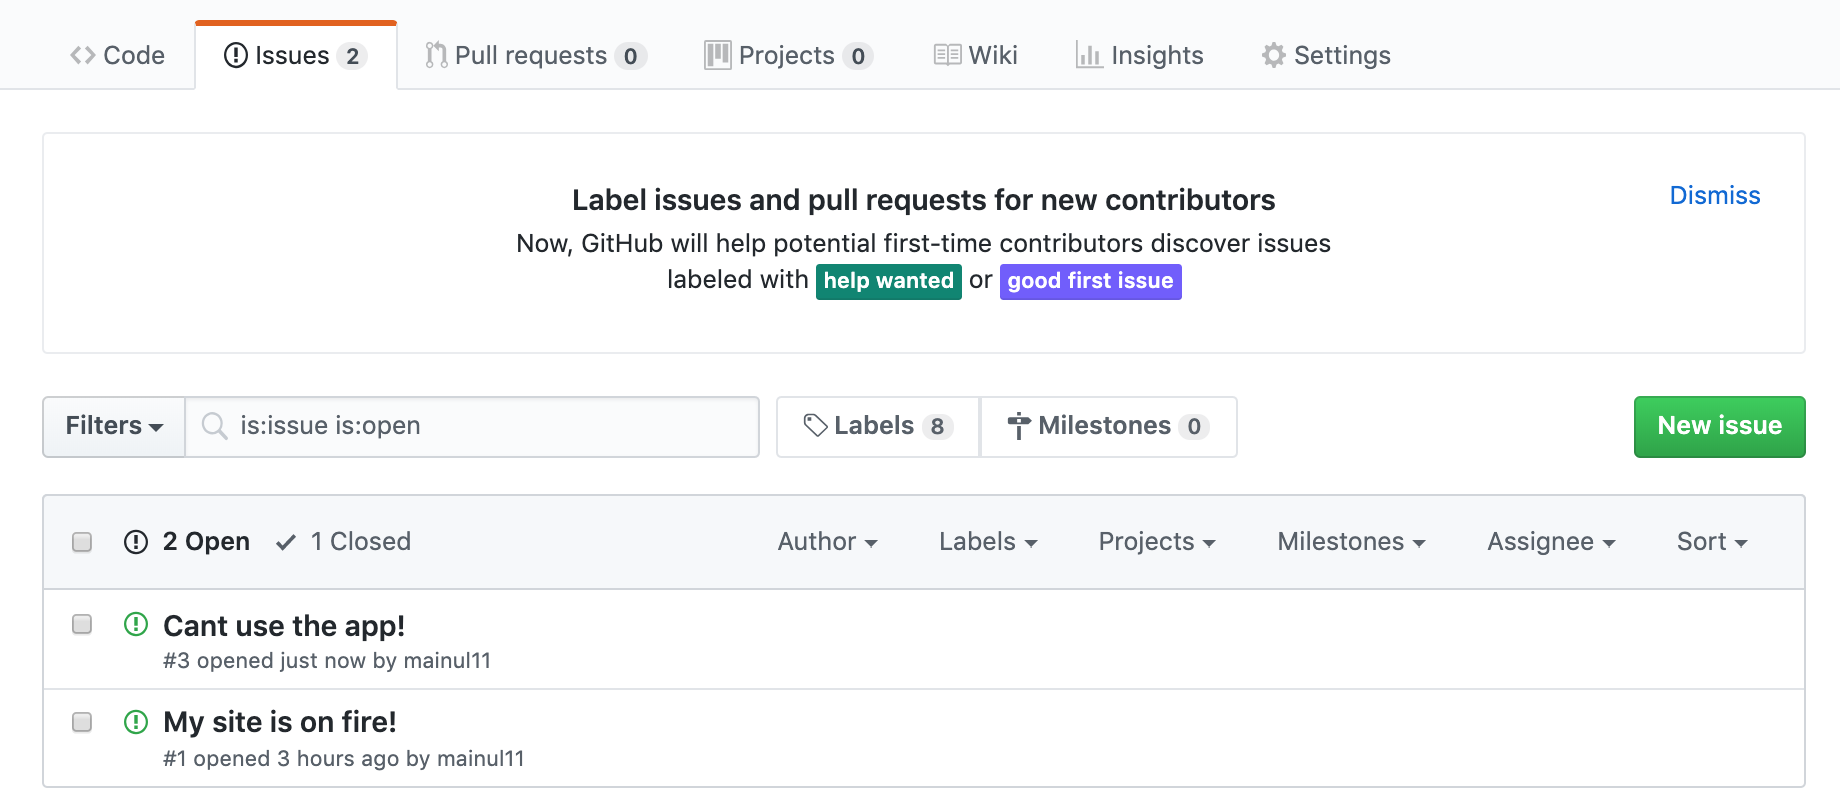Expand the Milestones filter dropdown

click(x=1351, y=542)
